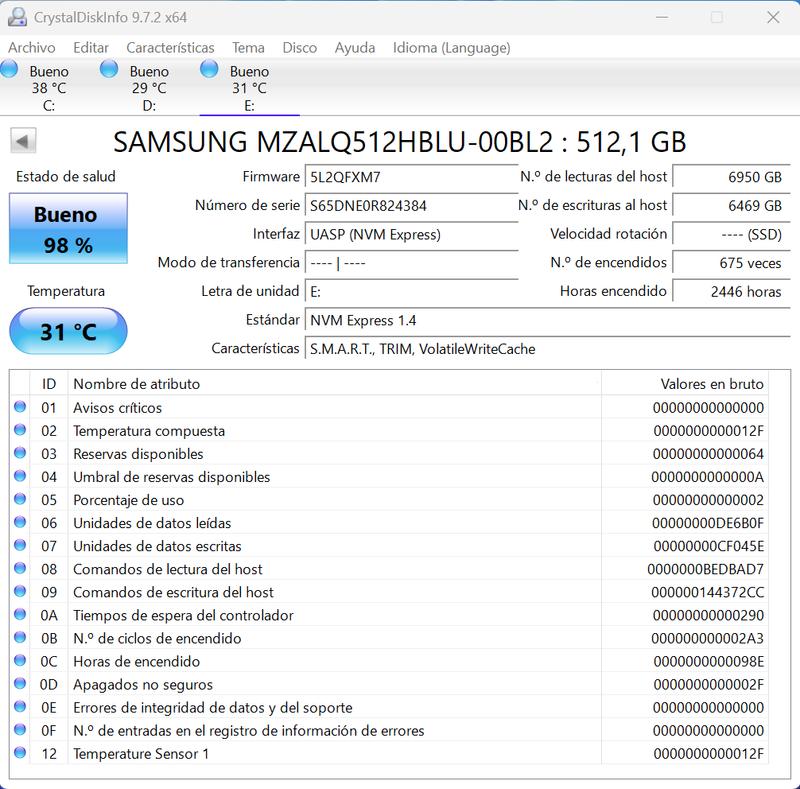Screen dimensions: 800x789
Task: Click status dot of Unidades de datos leídas
Action: (x=20, y=522)
